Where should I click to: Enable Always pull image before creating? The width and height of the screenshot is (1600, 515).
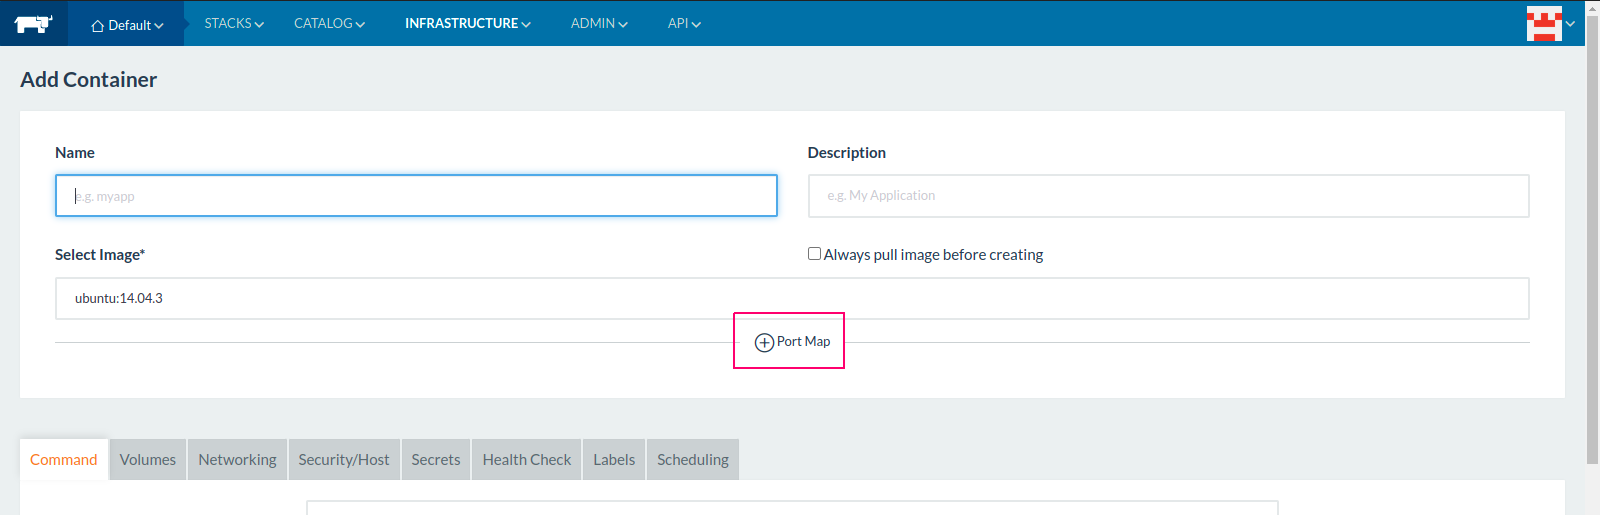814,254
